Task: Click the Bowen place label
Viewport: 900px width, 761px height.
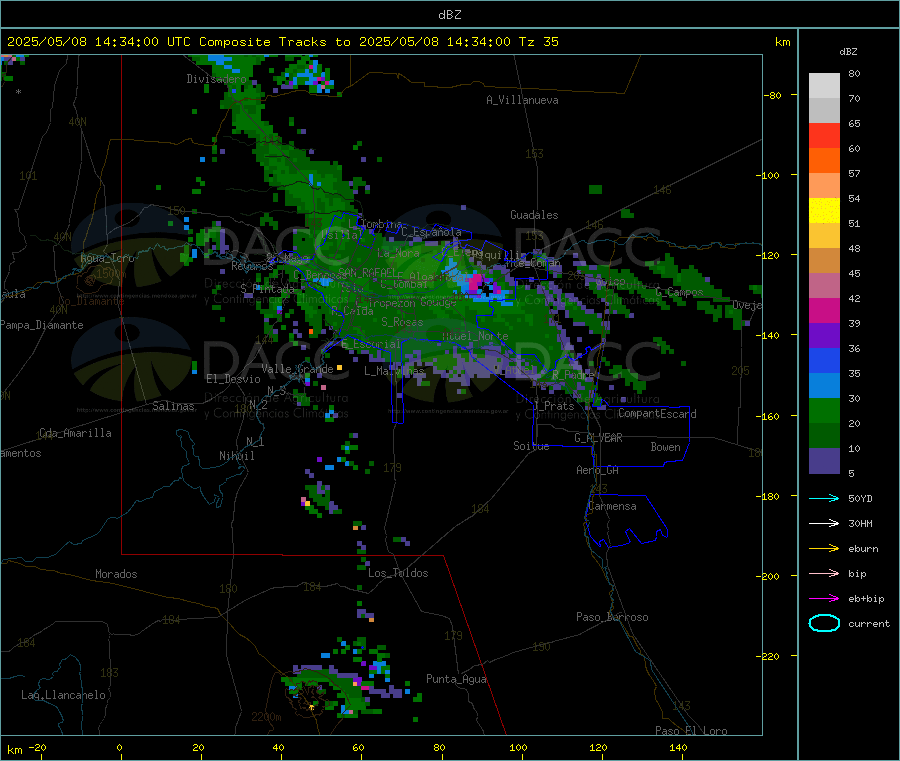Action: [665, 447]
